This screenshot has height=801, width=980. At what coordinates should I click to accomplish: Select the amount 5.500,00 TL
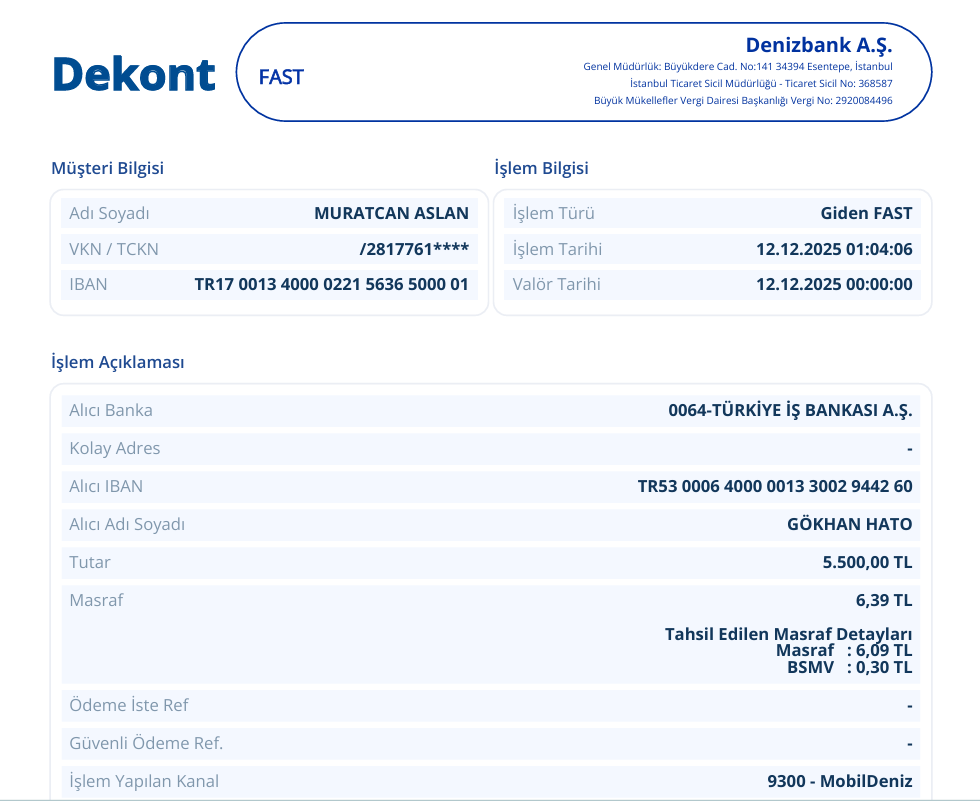coord(868,562)
